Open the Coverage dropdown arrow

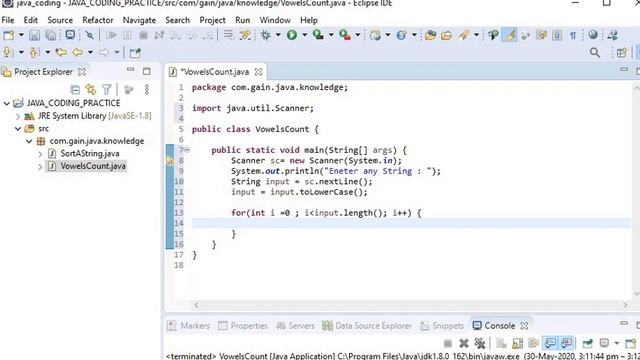331,35
